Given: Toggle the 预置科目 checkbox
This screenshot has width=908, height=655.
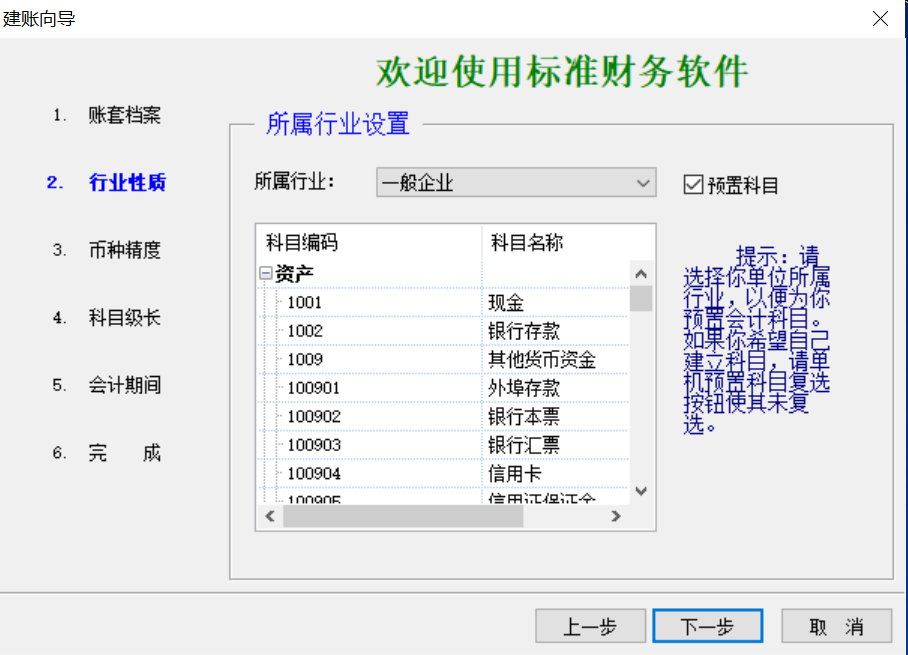Looking at the screenshot, I should (x=693, y=184).
